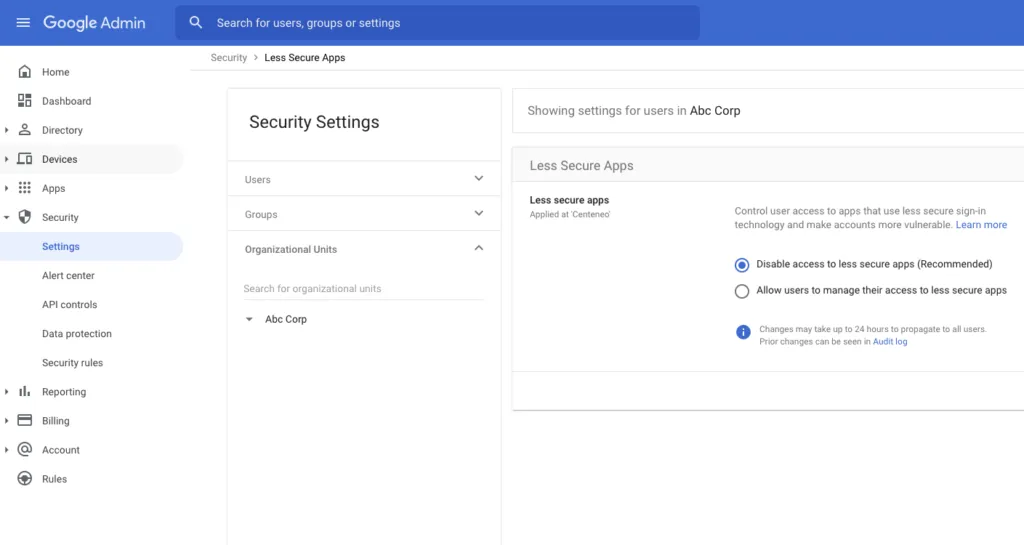1024x545 pixels.
Task: Click the blue info icon
Action: pyautogui.click(x=743, y=332)
